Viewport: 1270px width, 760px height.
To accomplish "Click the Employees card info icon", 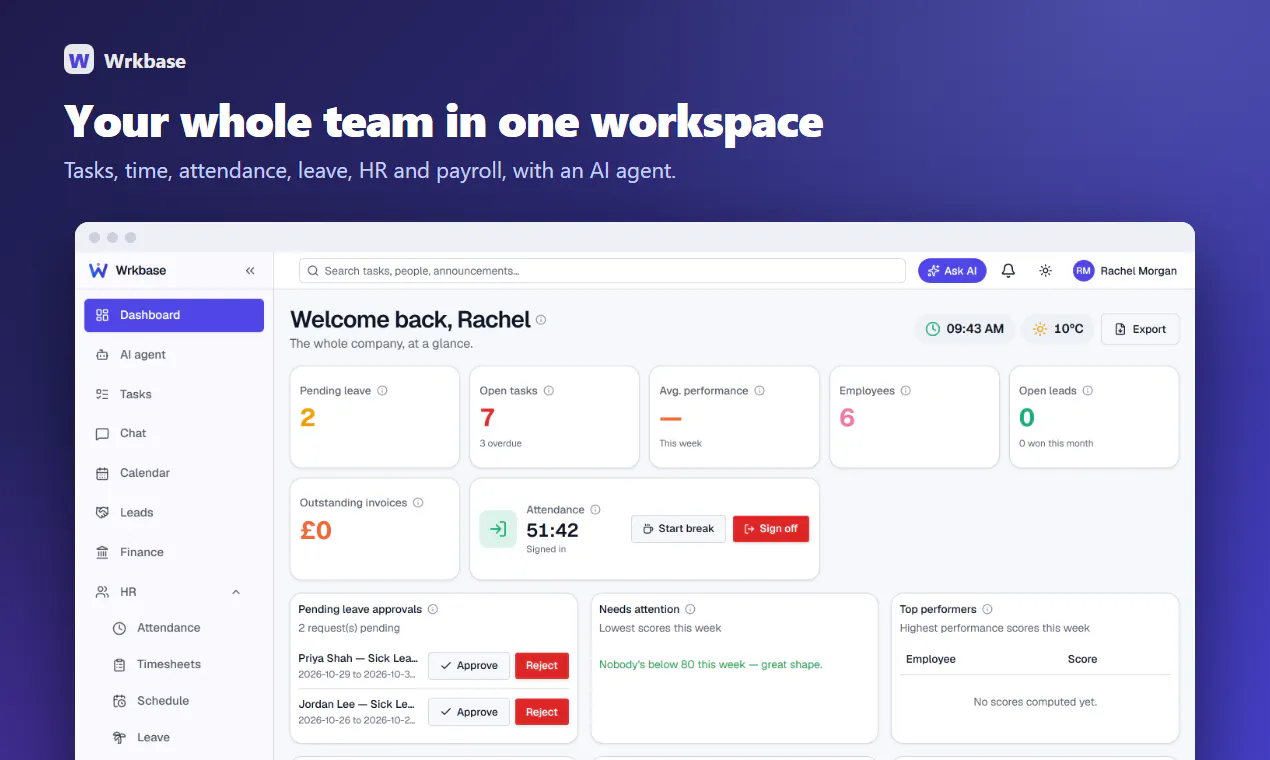I will (x=905, y=391).
